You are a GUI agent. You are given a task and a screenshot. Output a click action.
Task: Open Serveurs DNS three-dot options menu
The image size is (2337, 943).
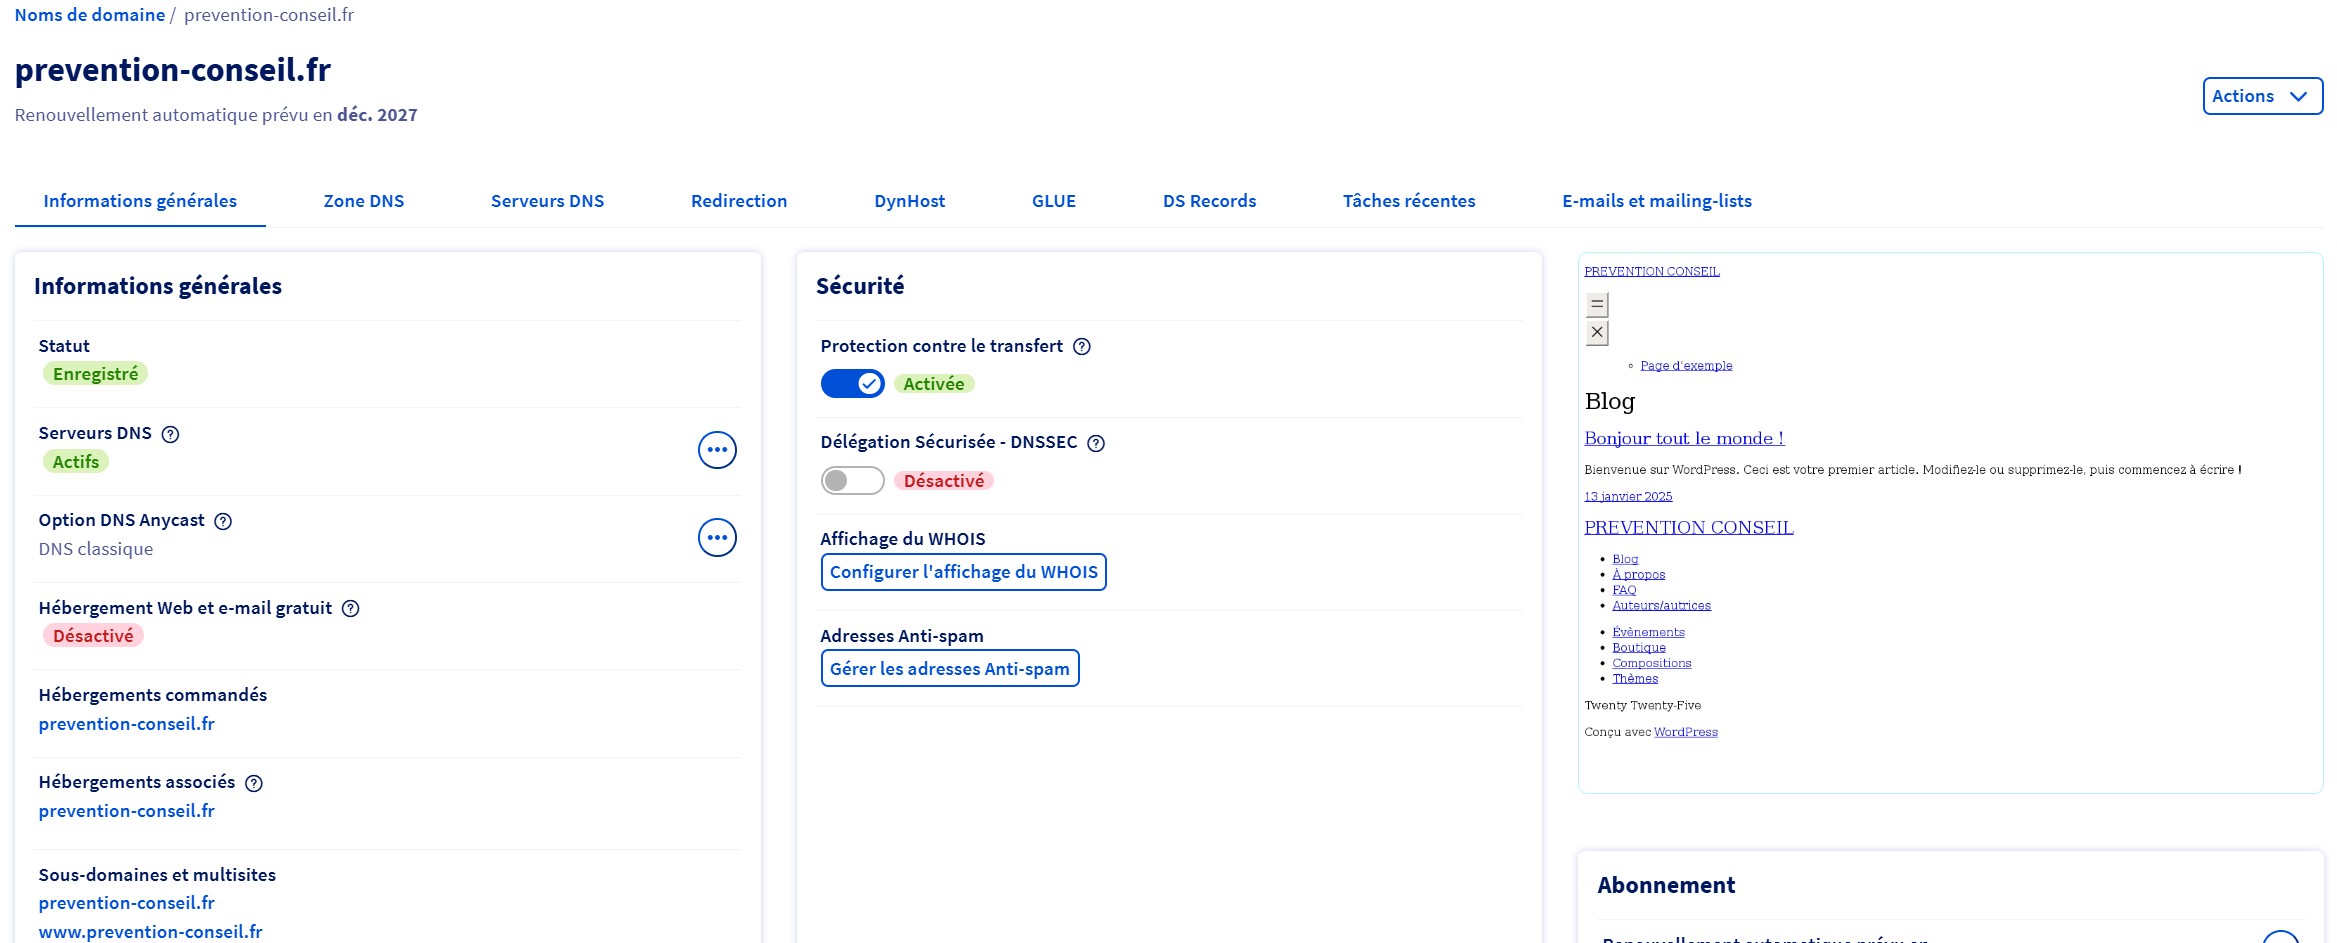tap(717, 450)
